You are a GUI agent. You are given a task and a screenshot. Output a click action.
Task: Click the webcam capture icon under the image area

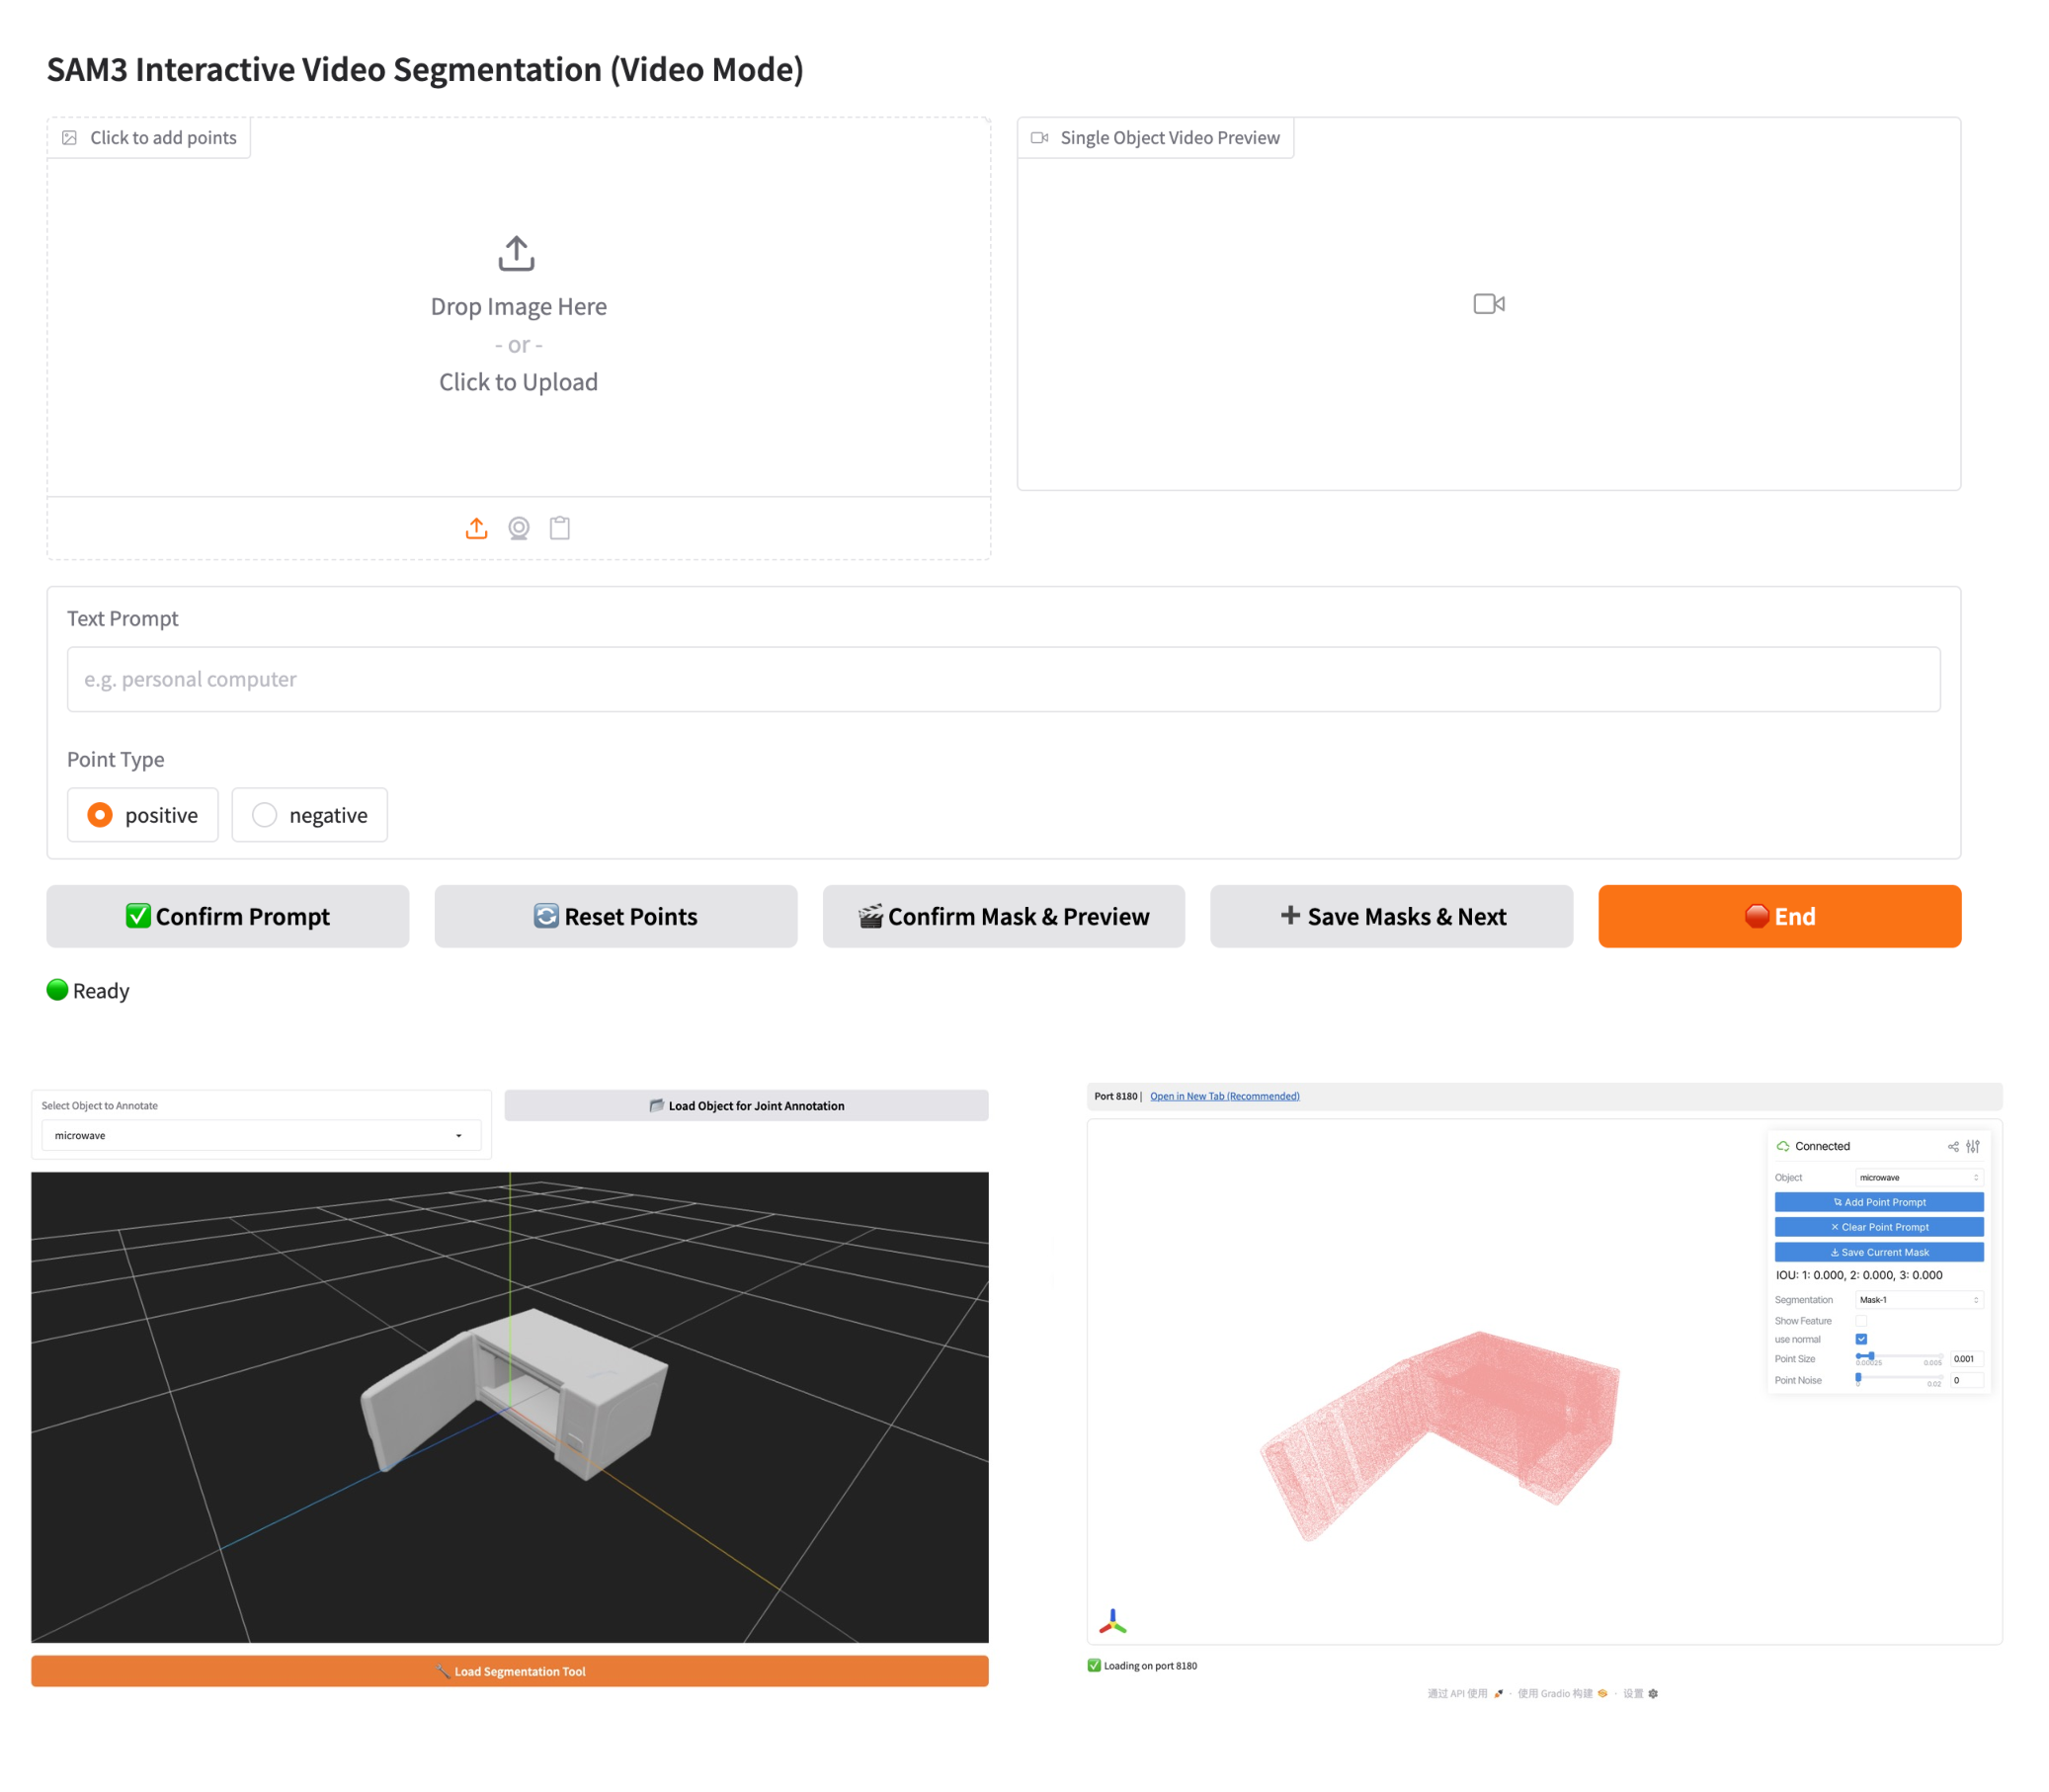[518, 528]
